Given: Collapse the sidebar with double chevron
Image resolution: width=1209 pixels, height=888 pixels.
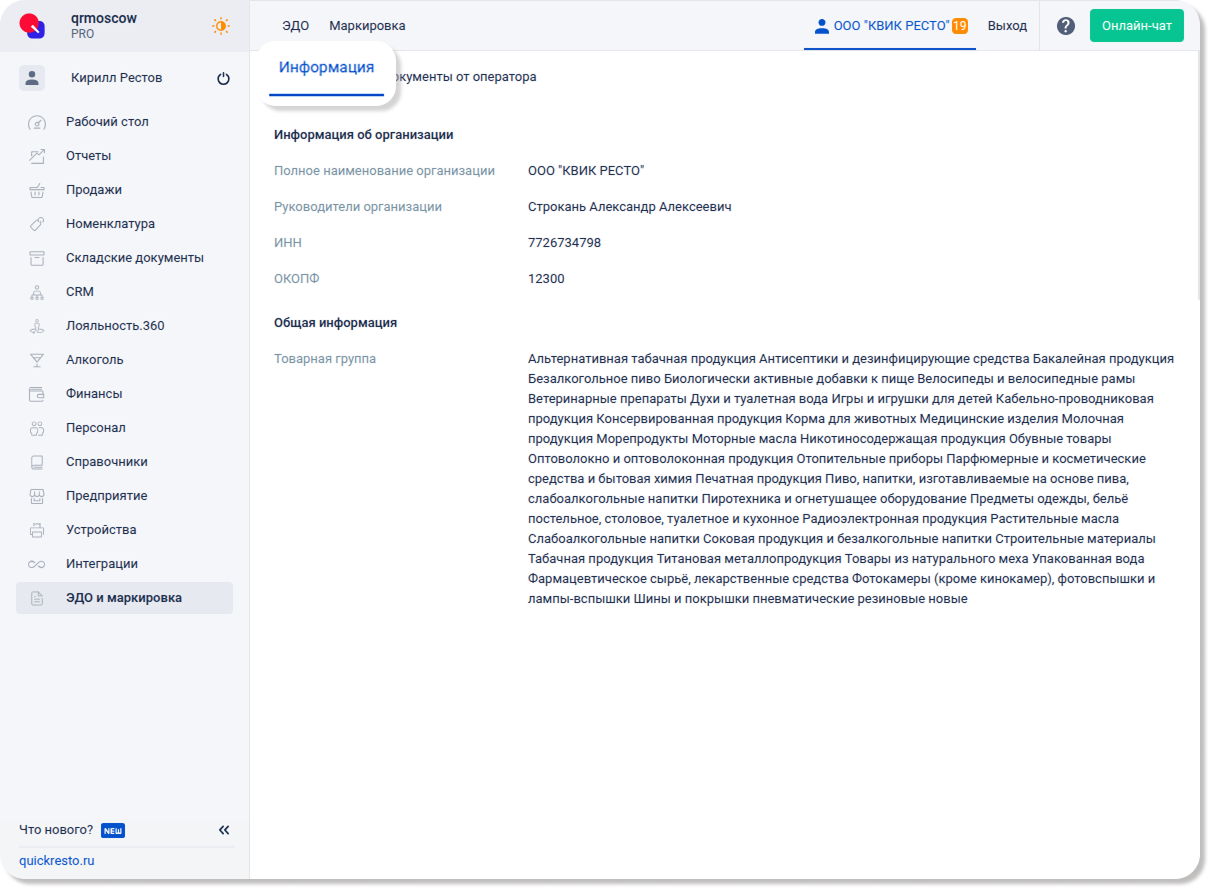Looking at the screenshot, I should (x=224, y=830).
